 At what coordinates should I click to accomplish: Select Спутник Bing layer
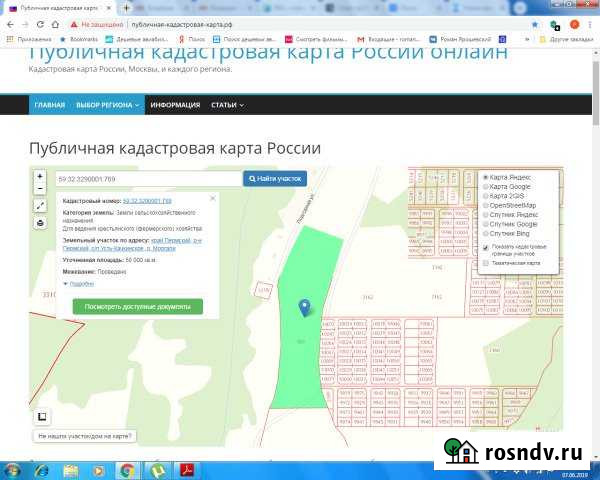[506, 233]
